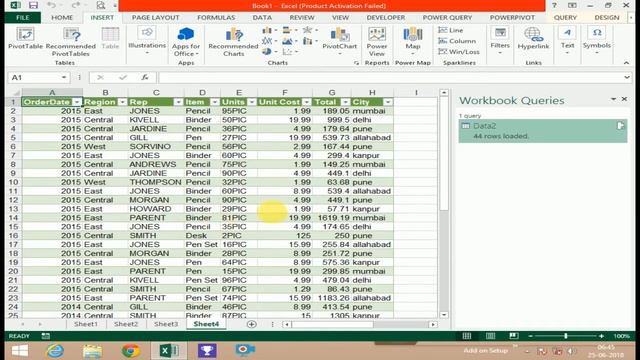Open the Power Map button
640x360 pixels.
point(413,41)
